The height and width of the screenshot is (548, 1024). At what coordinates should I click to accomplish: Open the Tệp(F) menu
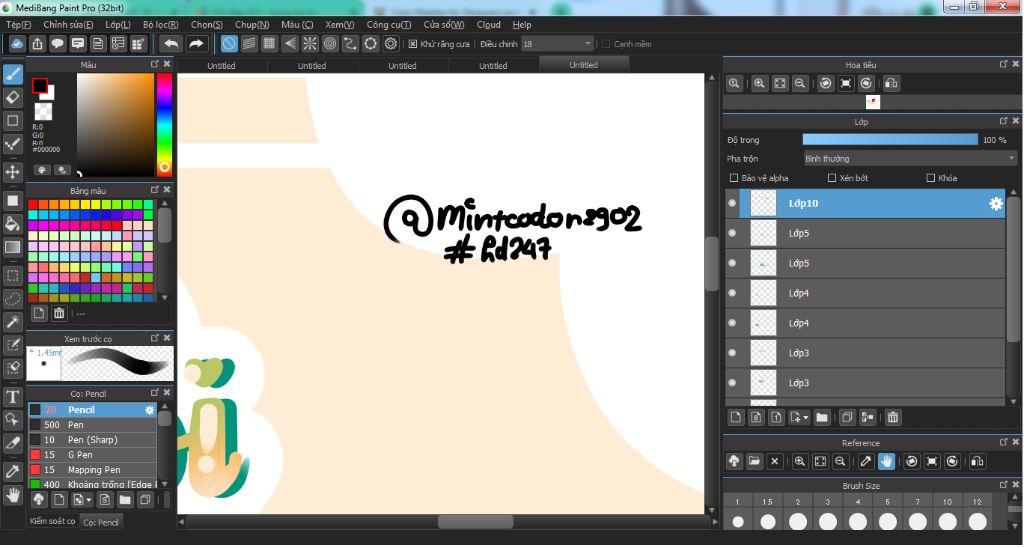(x=18, y=25)
